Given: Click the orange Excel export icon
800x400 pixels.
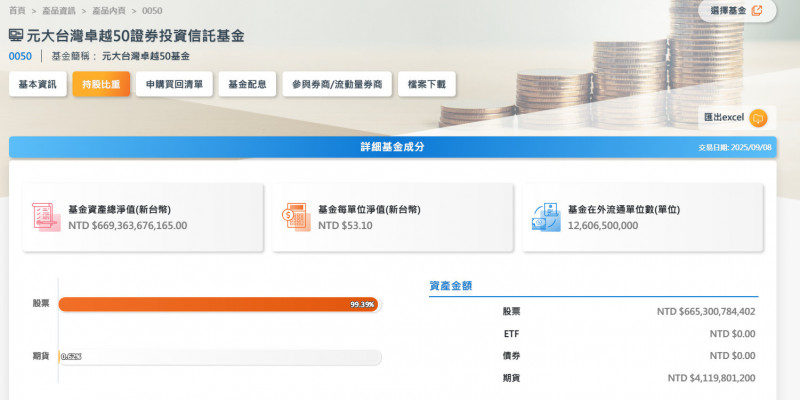Looking at the screenshot, I should coord(757,118).
